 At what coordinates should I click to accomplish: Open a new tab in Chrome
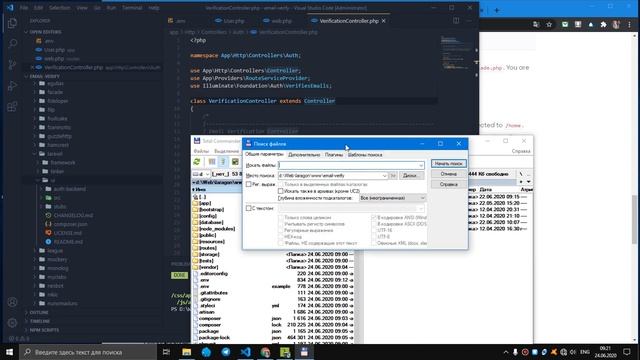coord(497,11)
